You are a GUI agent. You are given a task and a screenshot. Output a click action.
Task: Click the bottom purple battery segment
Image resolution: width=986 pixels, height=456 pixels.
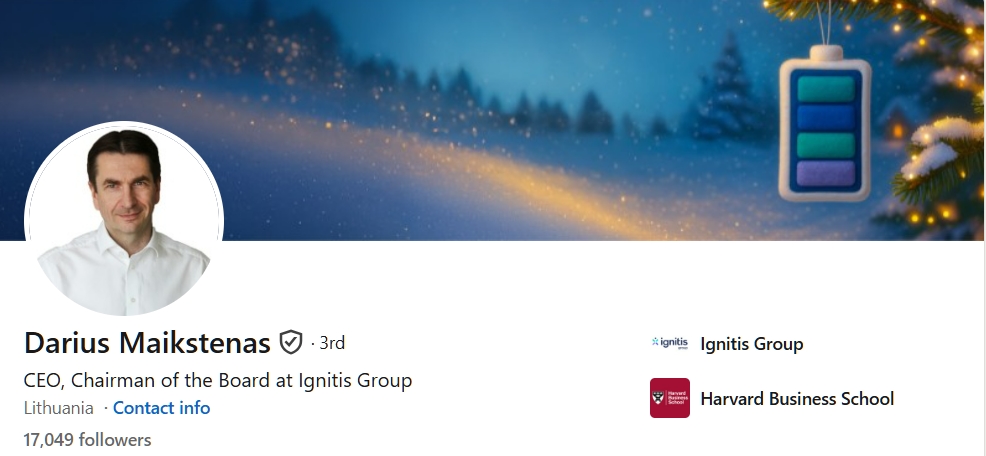(x=826, y=174)
